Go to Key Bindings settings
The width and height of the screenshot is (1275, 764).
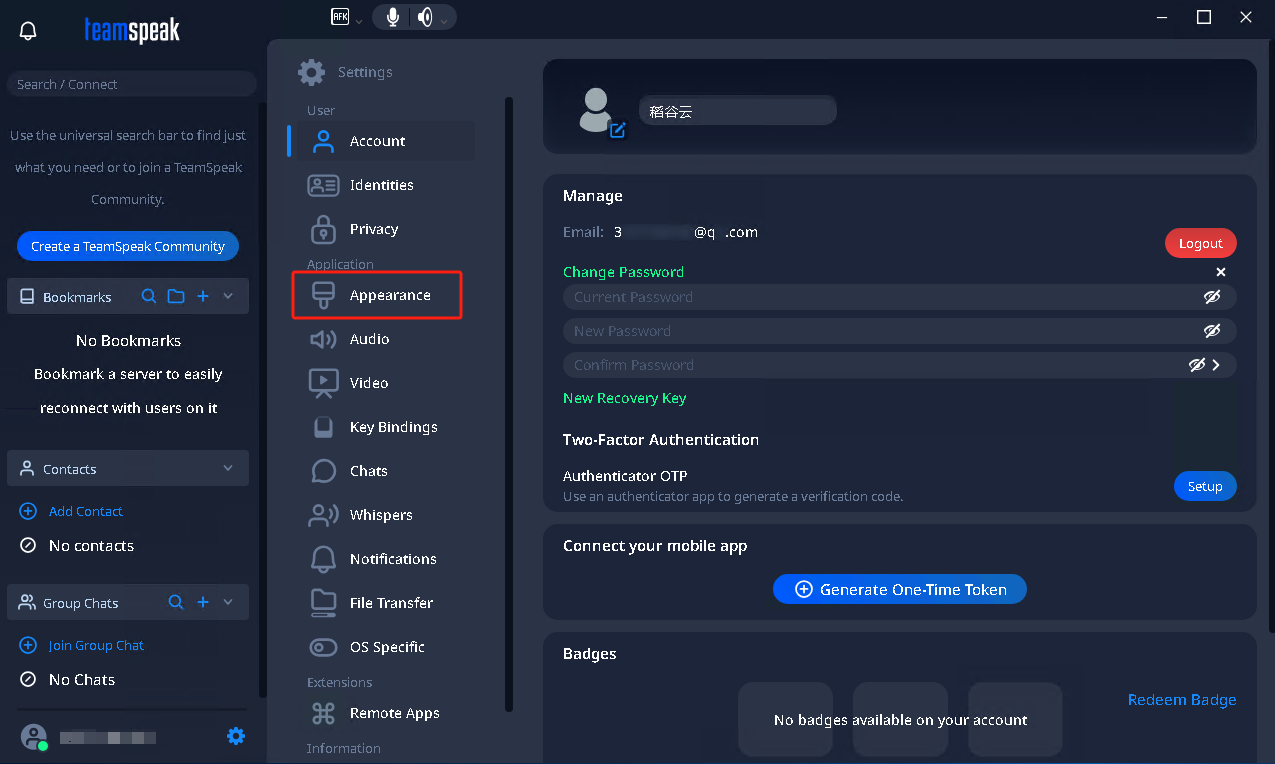[393, 427]
